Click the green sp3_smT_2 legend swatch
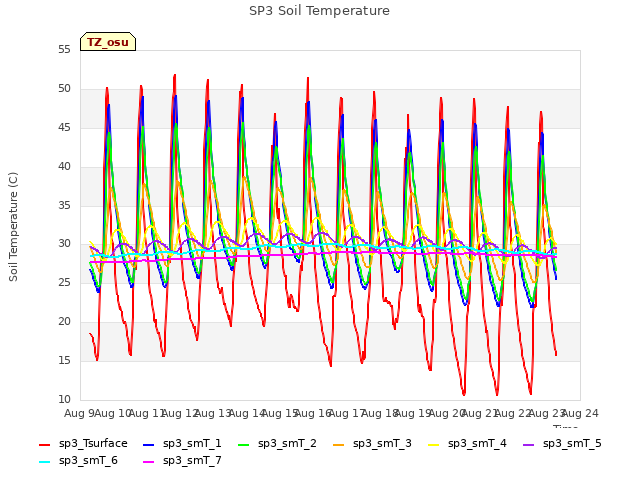 pyautogui.click(x=244, y=444)
